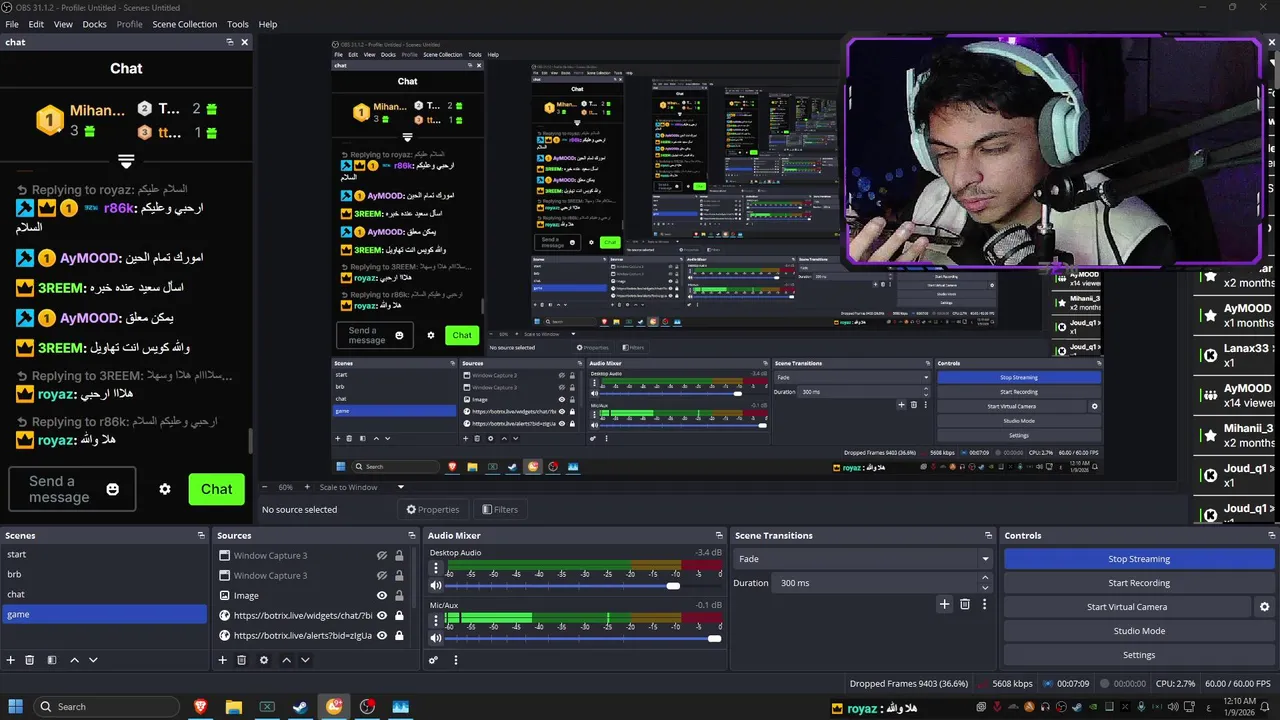This screenshot has width=1280, height=720.
Task: Open Settings from Controls dock
Action: click(x=1139, y=655)
